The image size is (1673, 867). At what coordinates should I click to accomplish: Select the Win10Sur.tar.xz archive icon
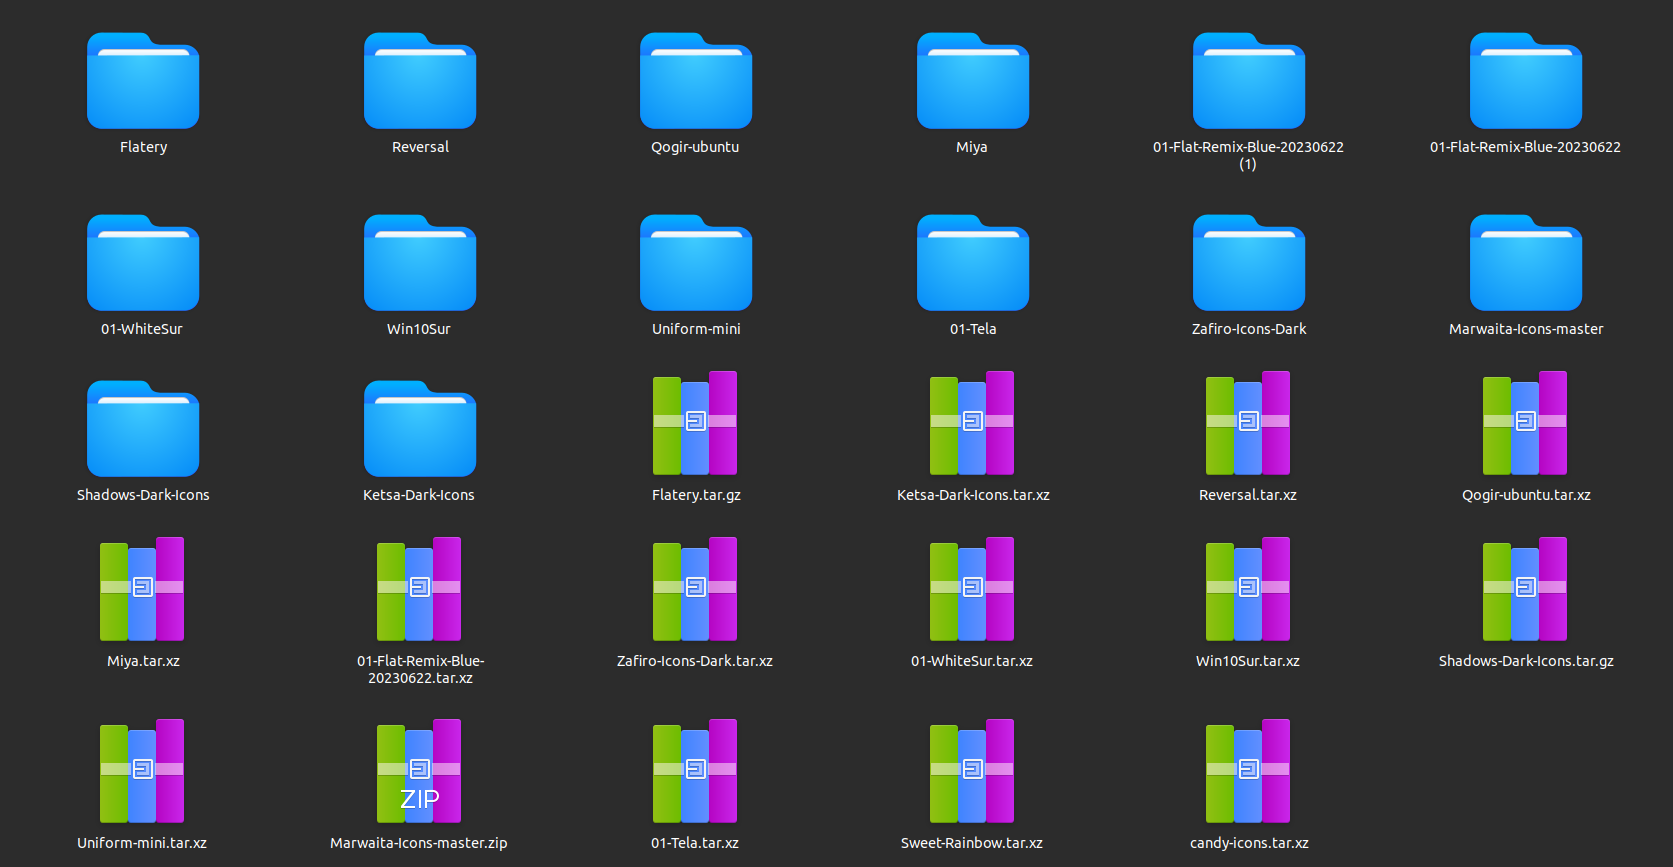pos(1248,589)
